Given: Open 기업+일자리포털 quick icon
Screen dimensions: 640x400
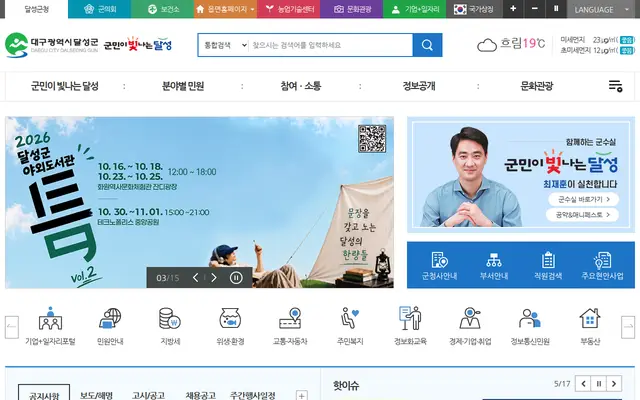Looking at the screenshot, I should pyautogui.click(x=50, y=326).
